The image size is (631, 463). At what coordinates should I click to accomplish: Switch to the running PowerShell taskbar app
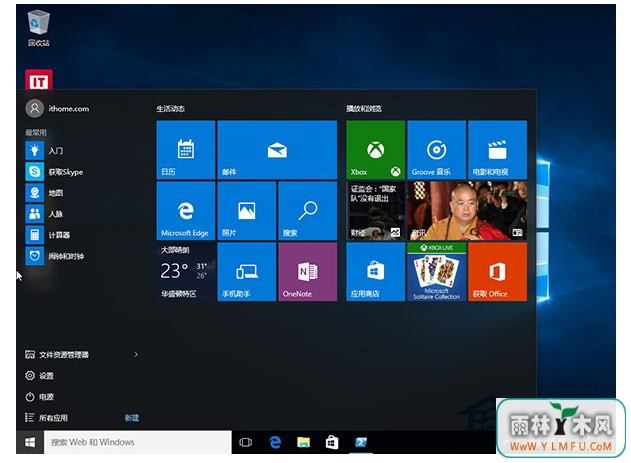pos(361,442)
